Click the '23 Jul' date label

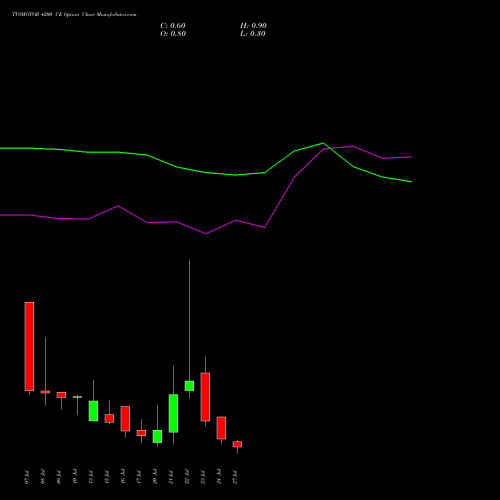(203, 477)
